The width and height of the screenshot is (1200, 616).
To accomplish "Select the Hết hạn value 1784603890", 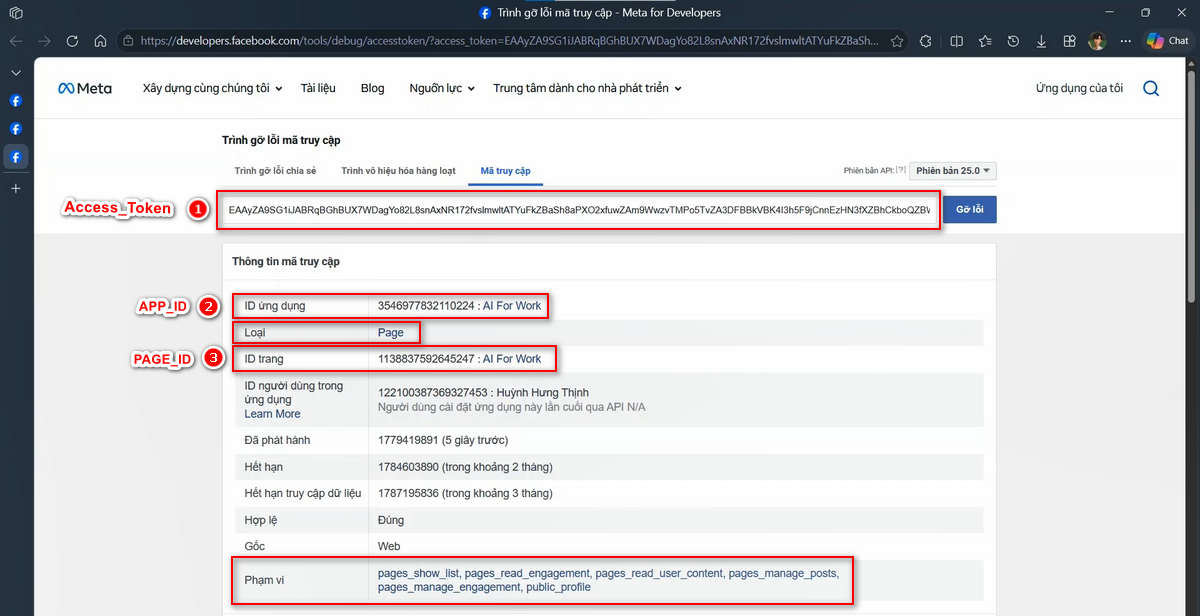I will (408, 466).
